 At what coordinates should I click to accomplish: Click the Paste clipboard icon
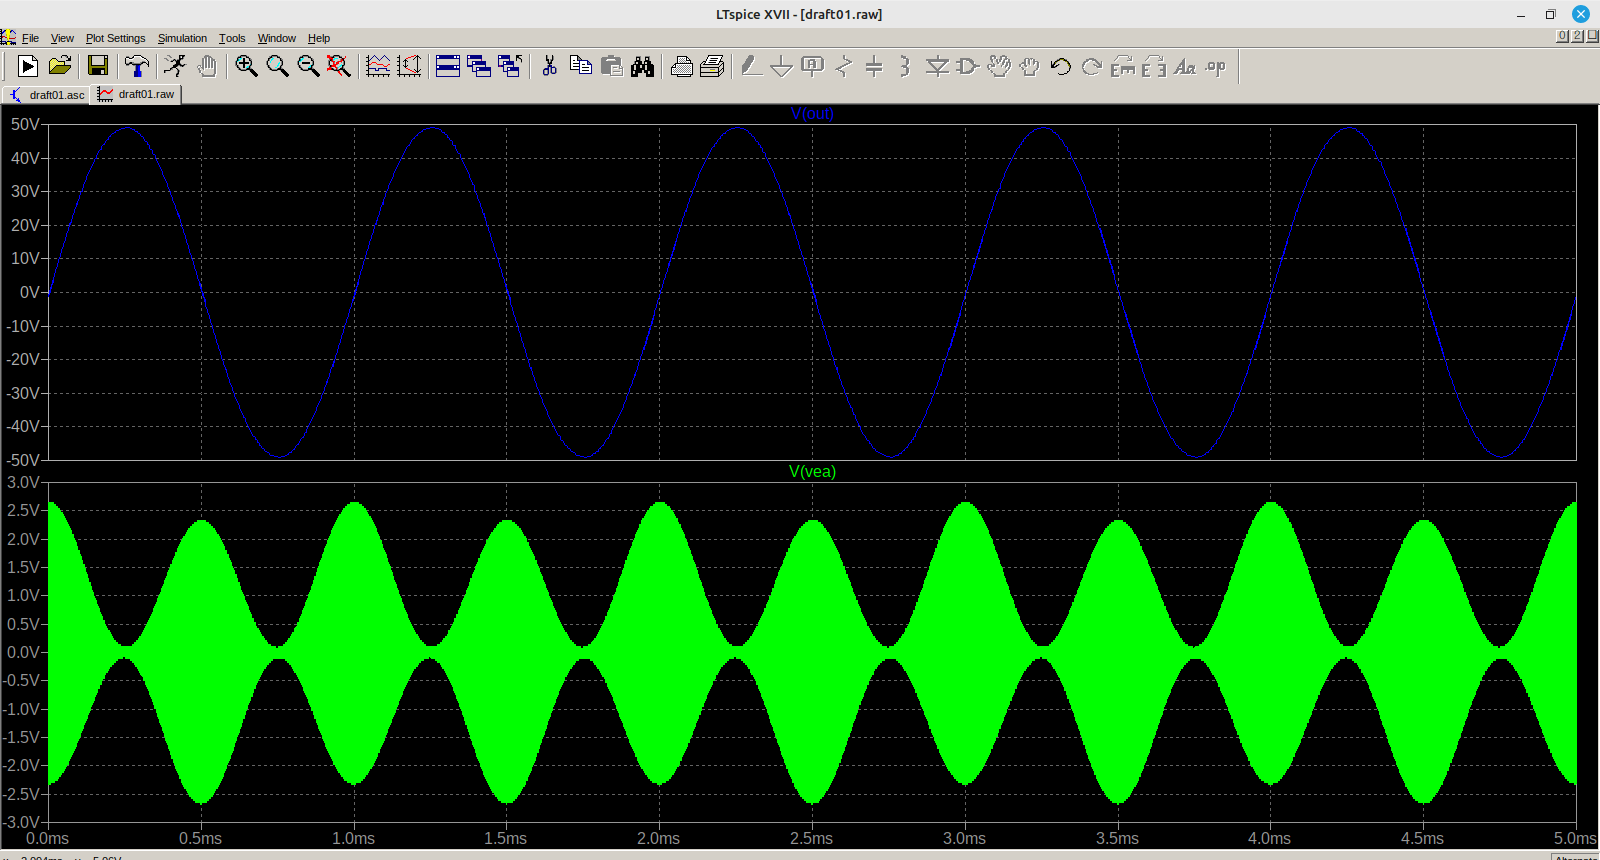point(612,66)
